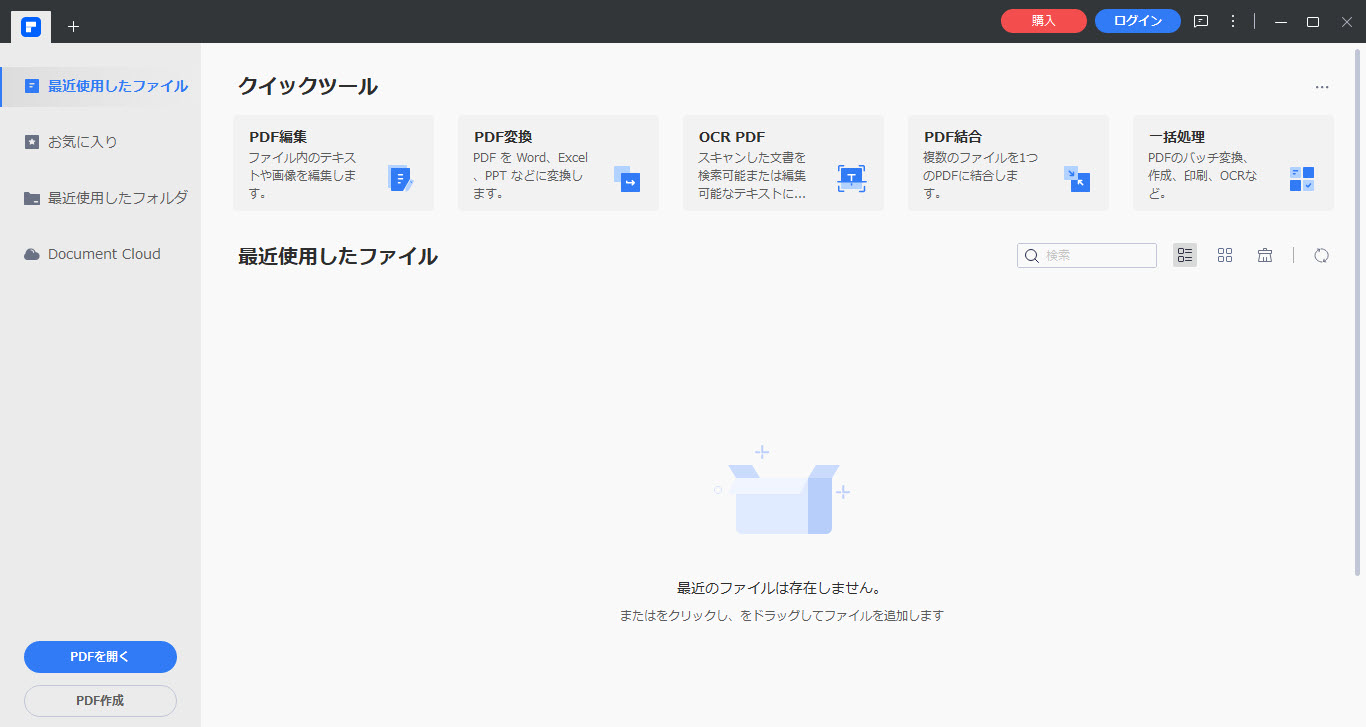The height and width of the screenshot is (727, 1366).
Task: Open クイックツール more options ellipsis
Action: coord(1322,87)
